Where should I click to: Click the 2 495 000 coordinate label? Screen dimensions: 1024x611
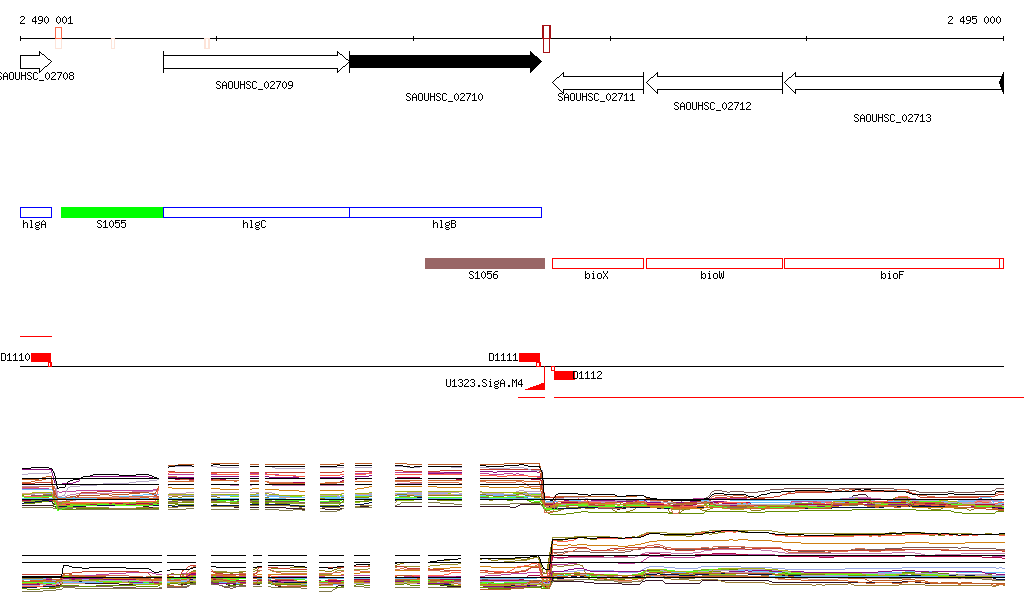pyautogui.click(x=974, y=20)
